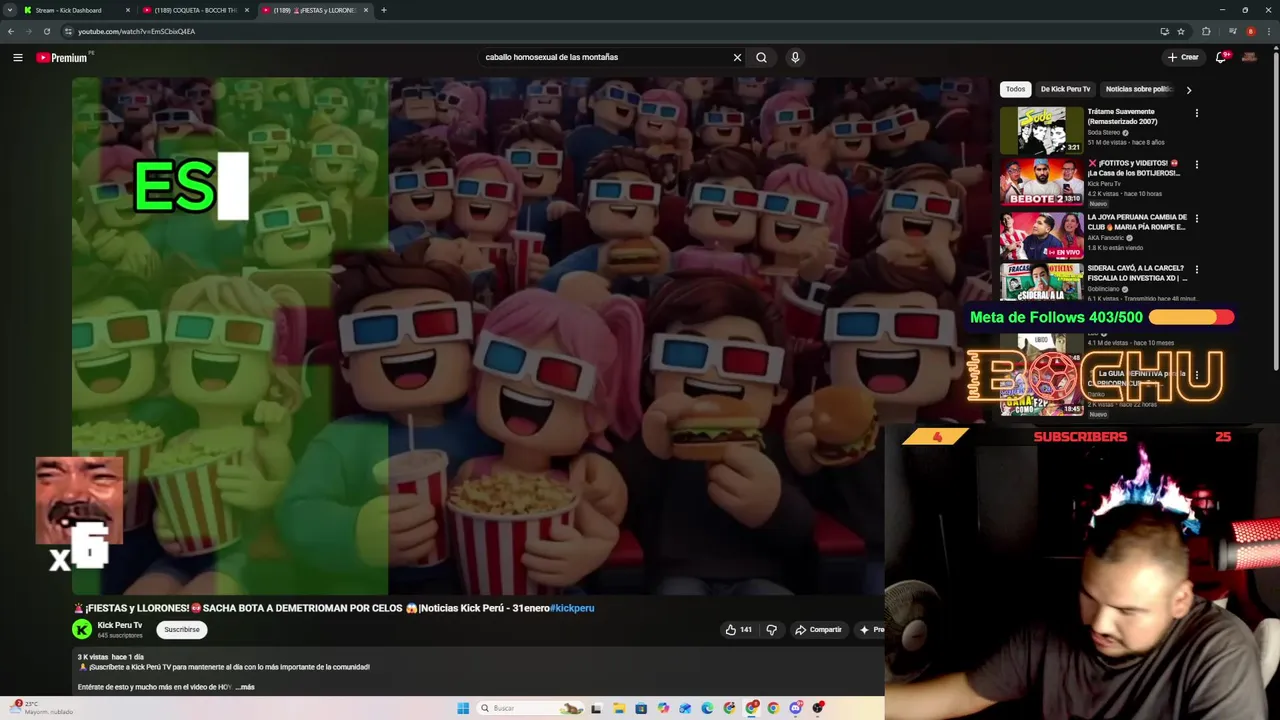Dislike the video with thumbs down
Image resolution: width=1280 pixels, height=720 pixels.
pyautogui.click(x=771, y=630)
